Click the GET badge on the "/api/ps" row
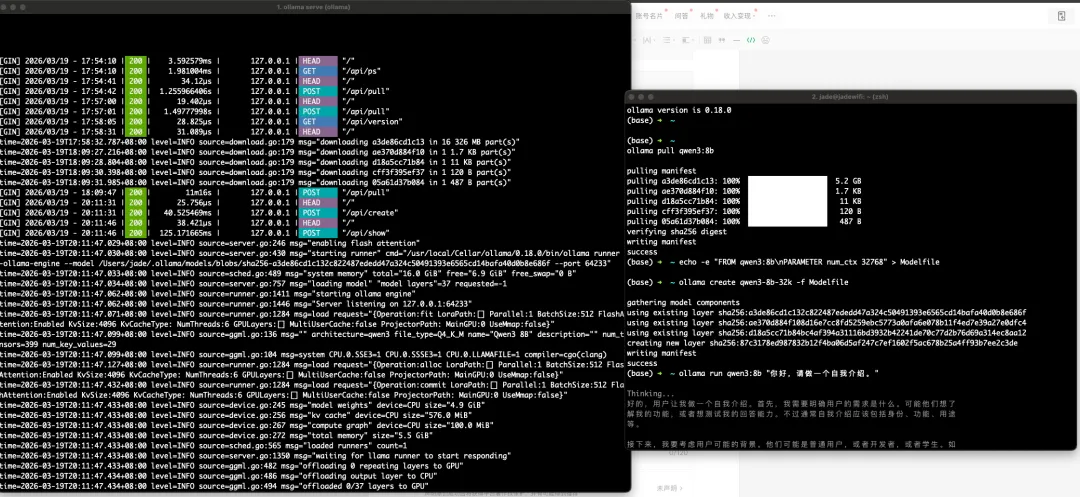Screen dimensions: 1080x497 click(x=318, y=71)
